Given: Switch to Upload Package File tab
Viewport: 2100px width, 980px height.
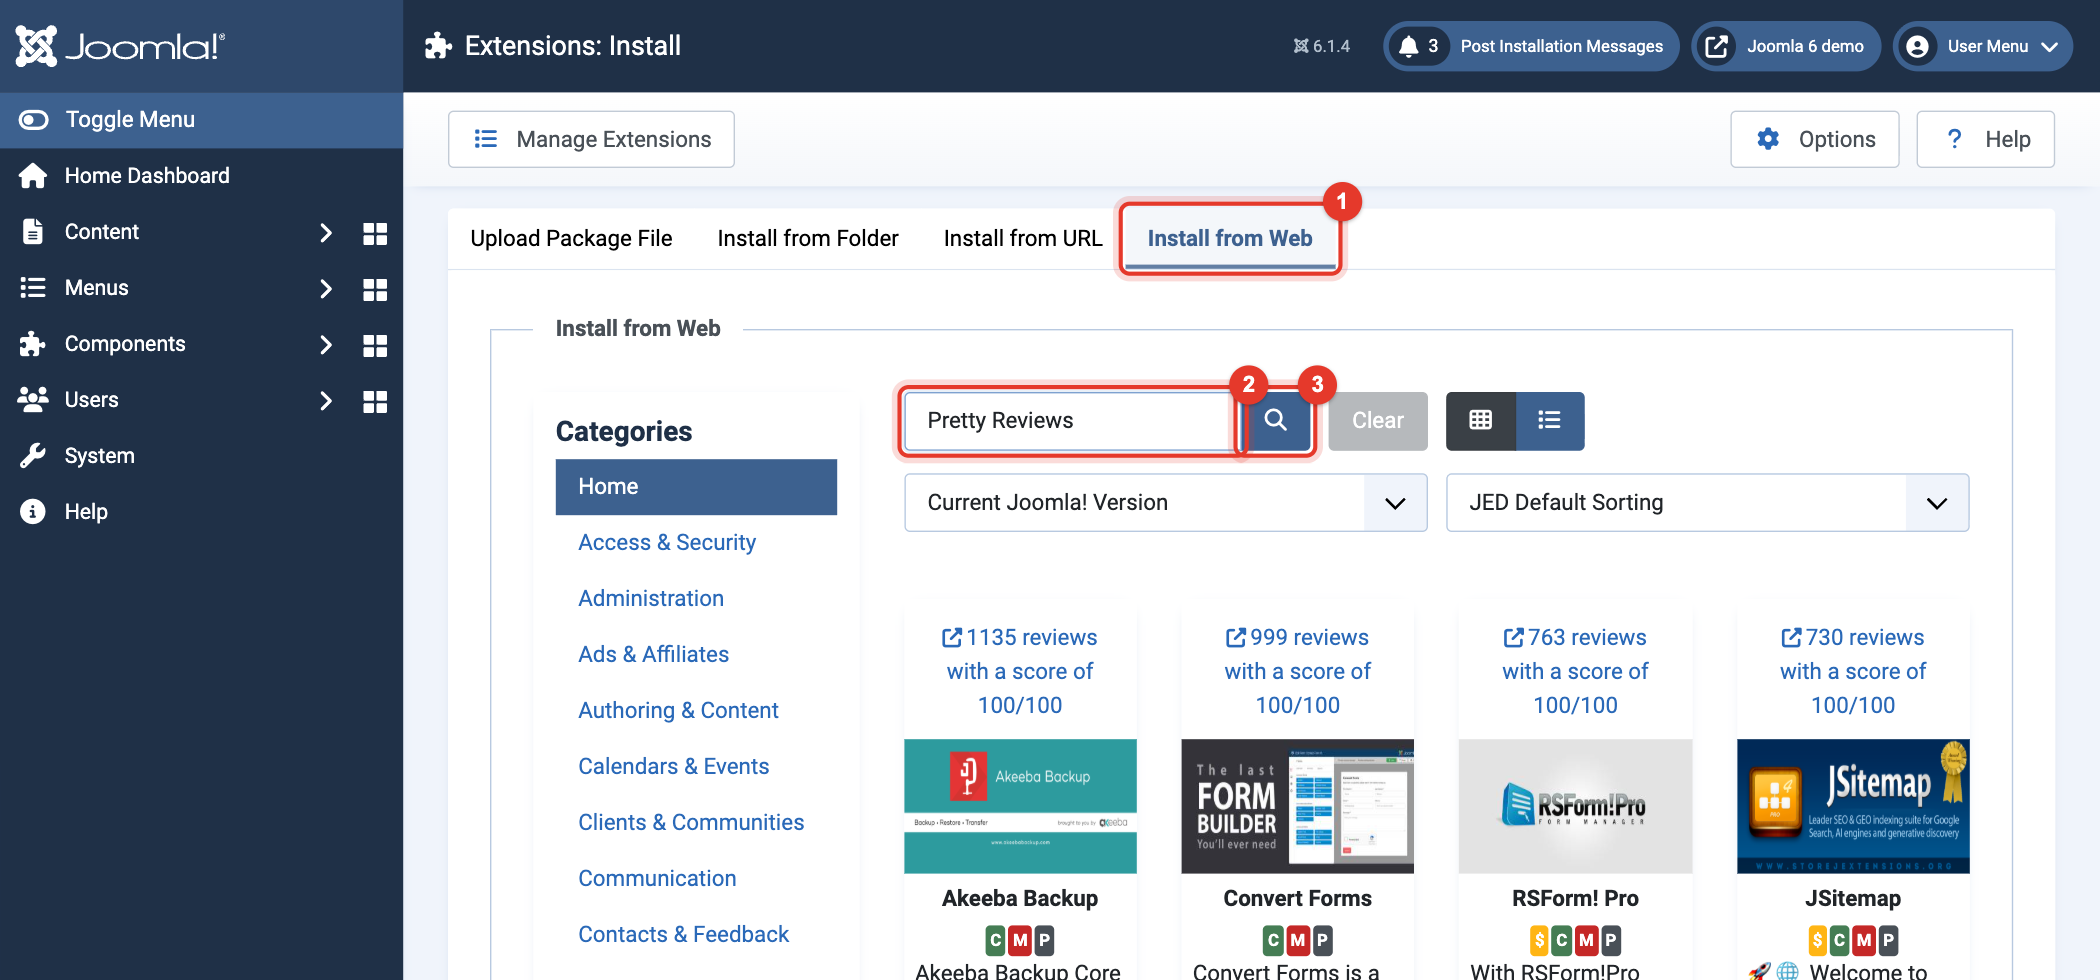Looking at the screenshot, I should click(571, 238).
